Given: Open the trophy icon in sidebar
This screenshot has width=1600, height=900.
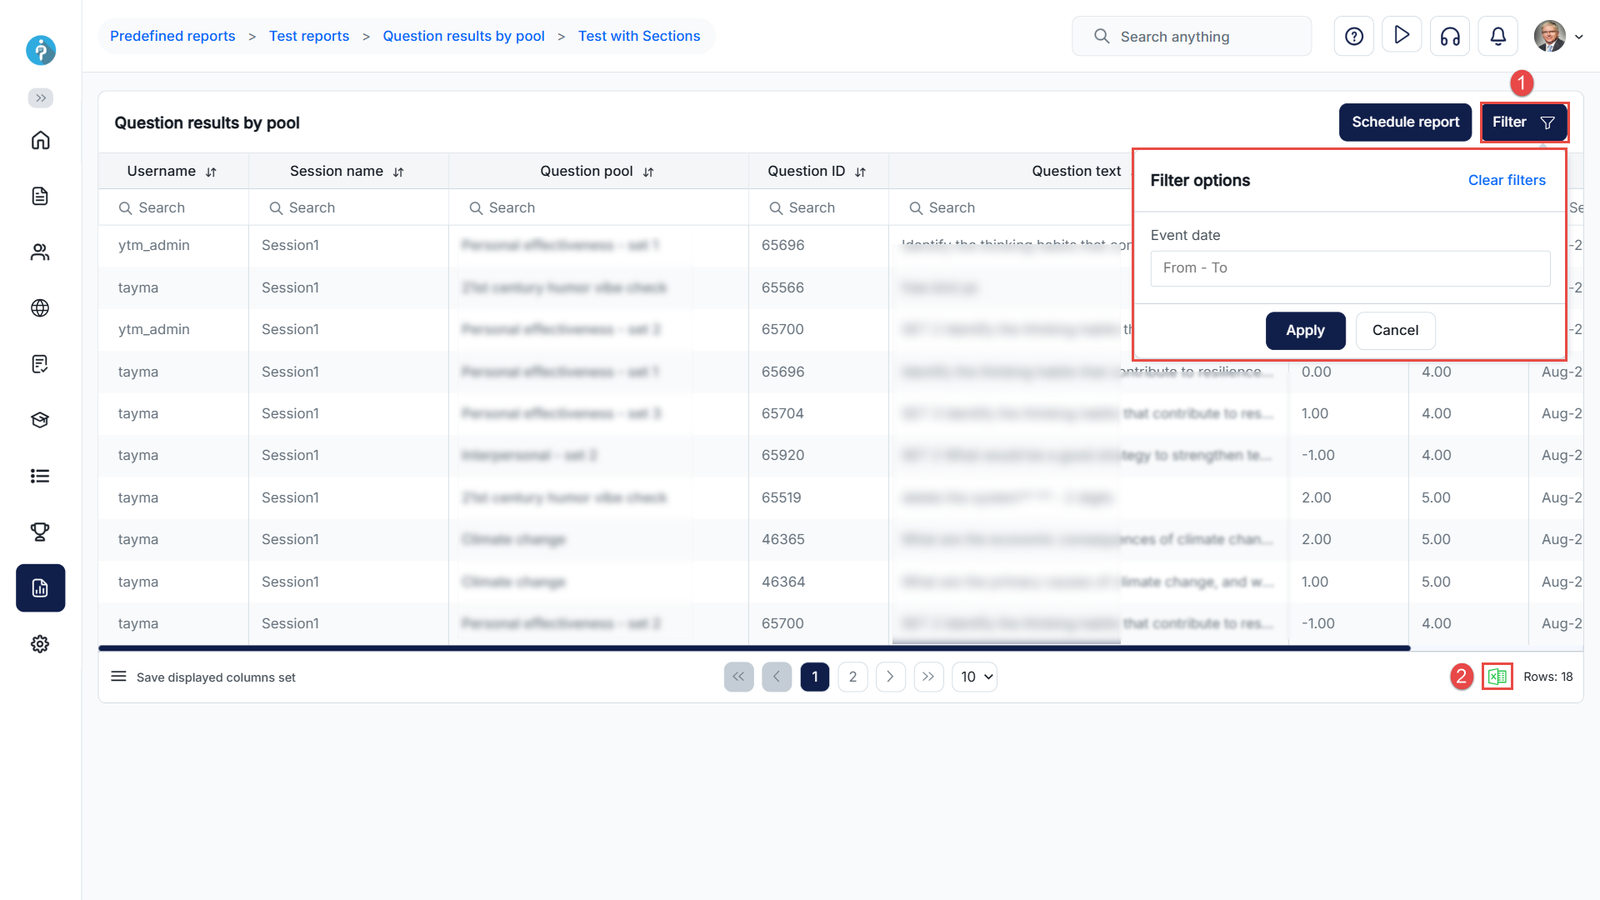Looking at the screenshot, I should (40, 532).
